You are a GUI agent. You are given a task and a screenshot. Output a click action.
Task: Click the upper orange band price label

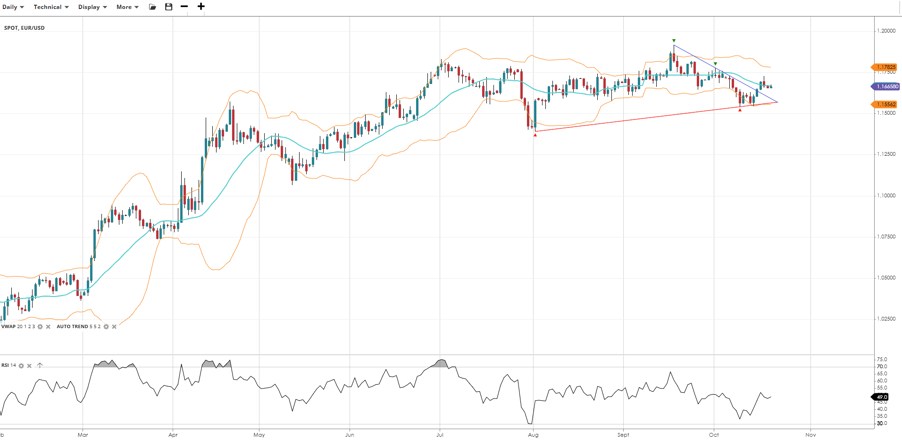click(x=886, y=68)
